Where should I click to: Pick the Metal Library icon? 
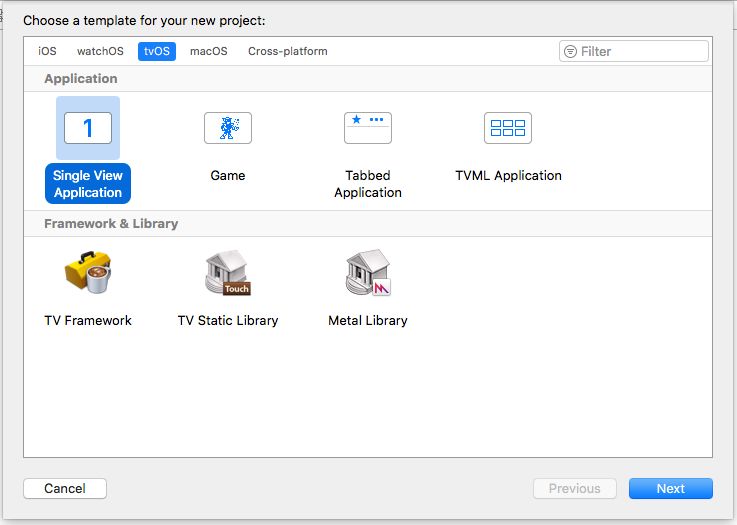368,273
